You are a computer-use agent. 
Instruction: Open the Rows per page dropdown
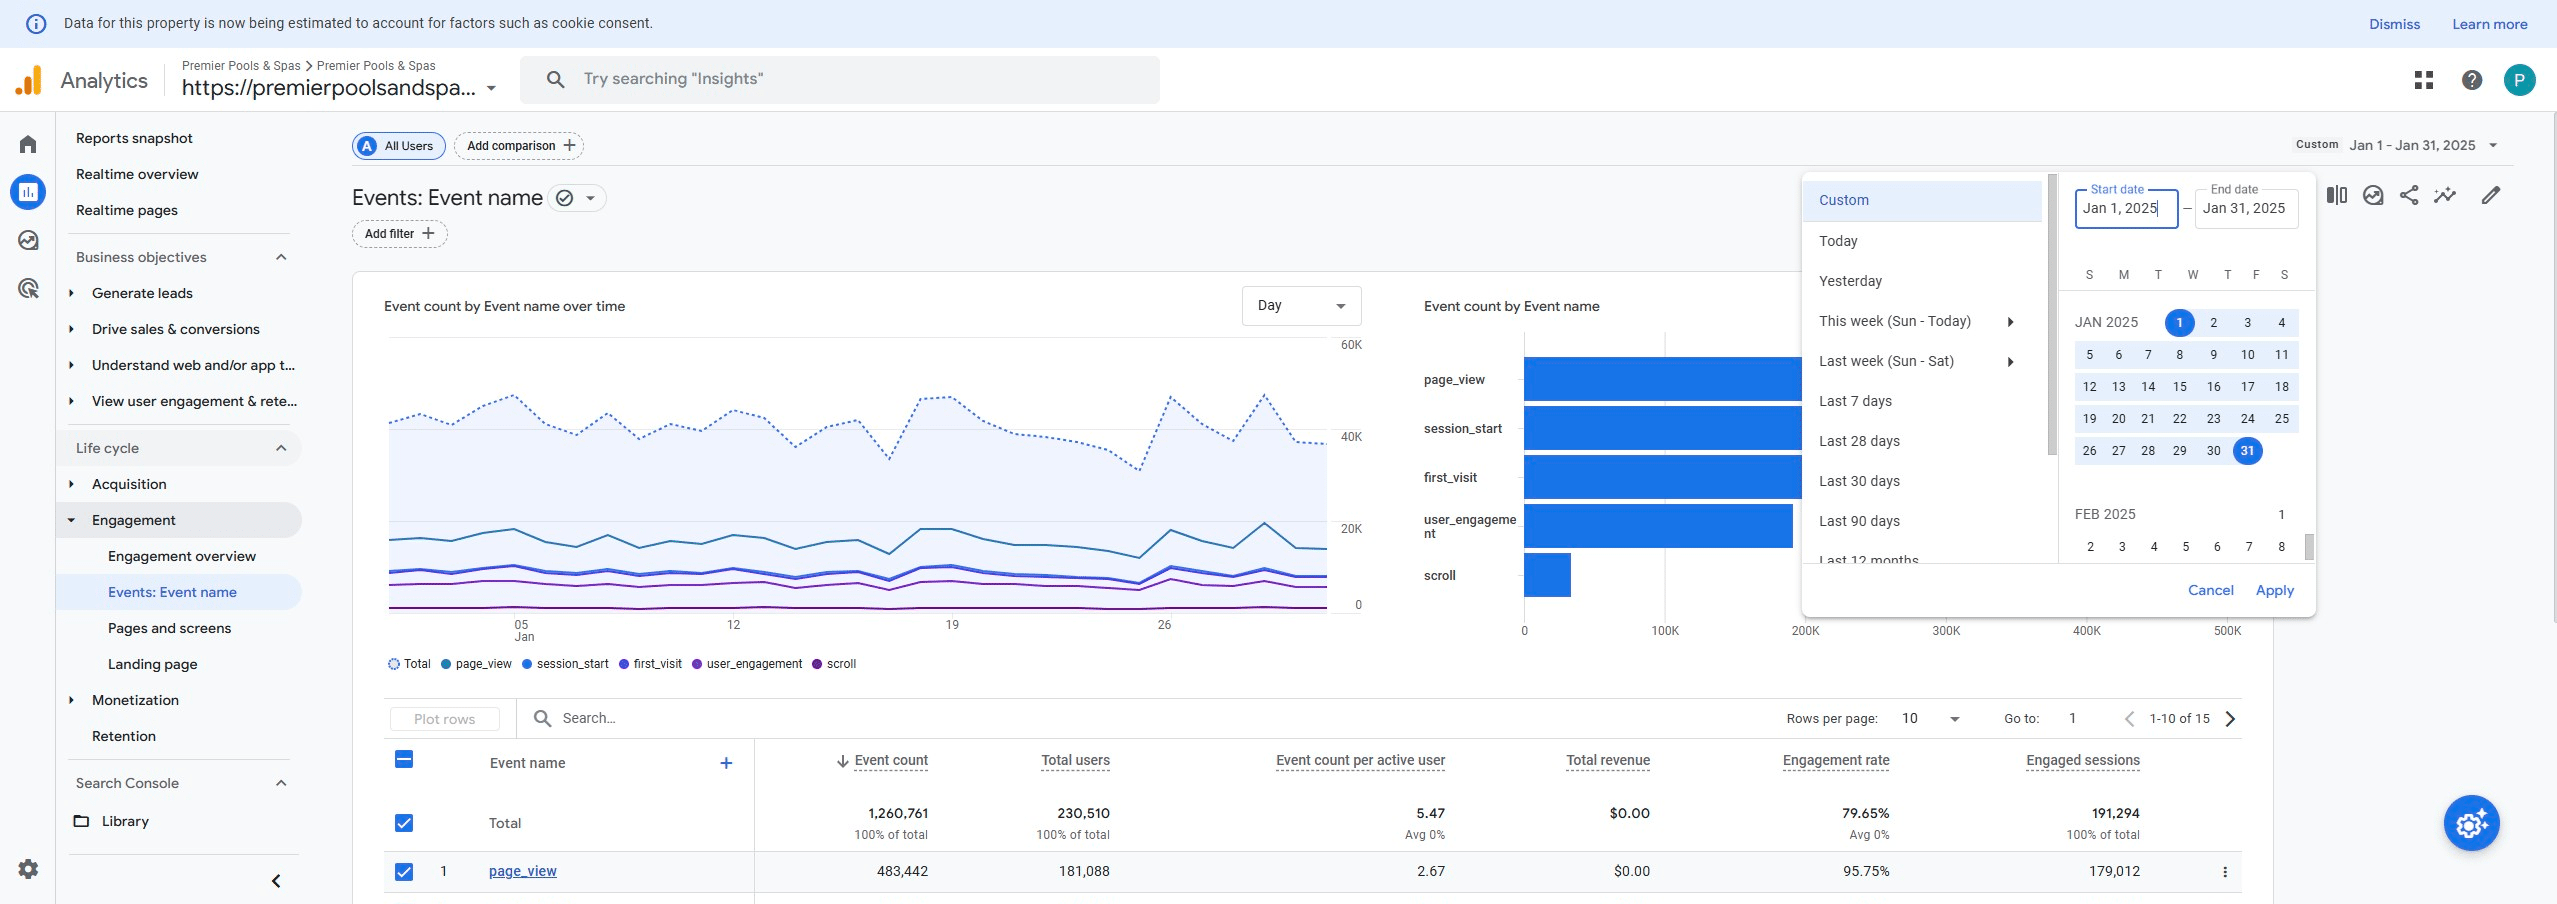pyautogui.click(x=1930, y=719)
